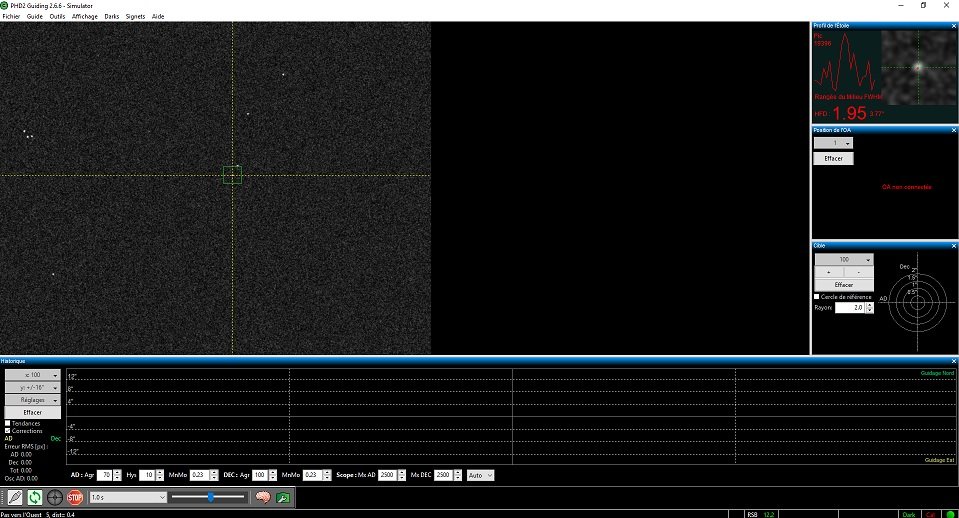Open the Auto DEC mode dropdown

coord(480,475)
